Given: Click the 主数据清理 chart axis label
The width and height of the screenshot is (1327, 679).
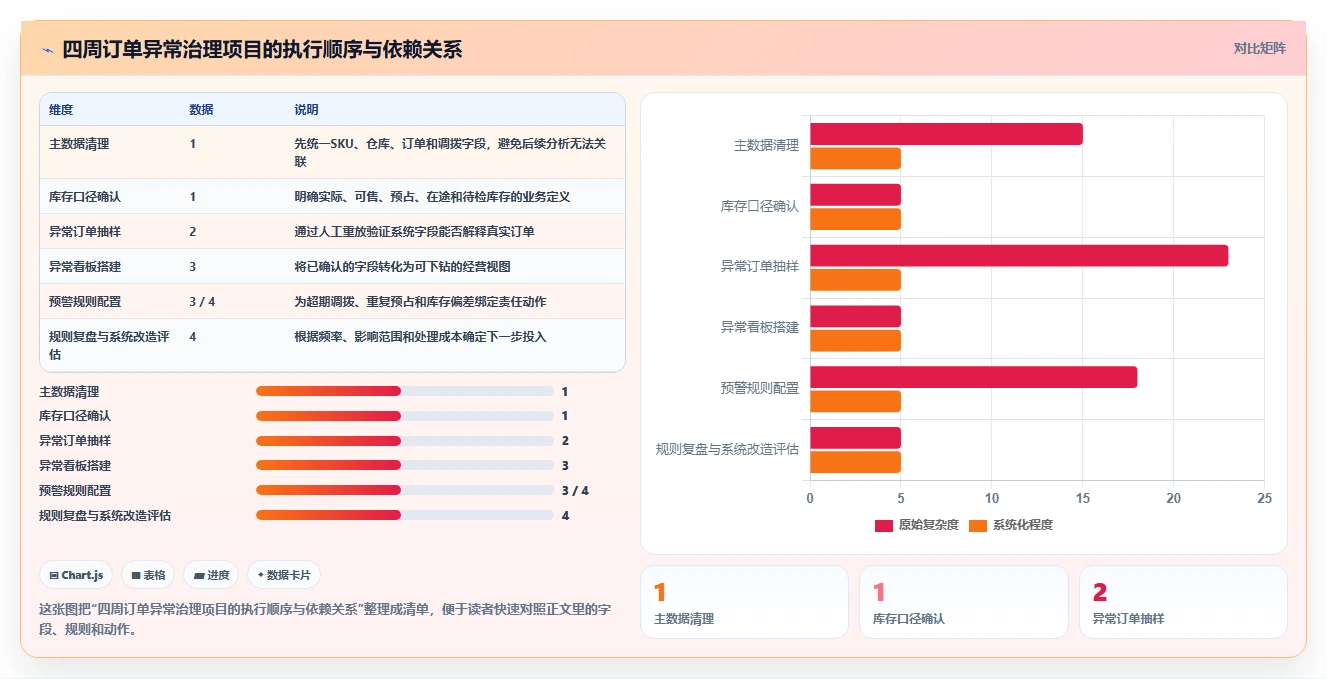Looking at the screenshot, I should (766, 146).
